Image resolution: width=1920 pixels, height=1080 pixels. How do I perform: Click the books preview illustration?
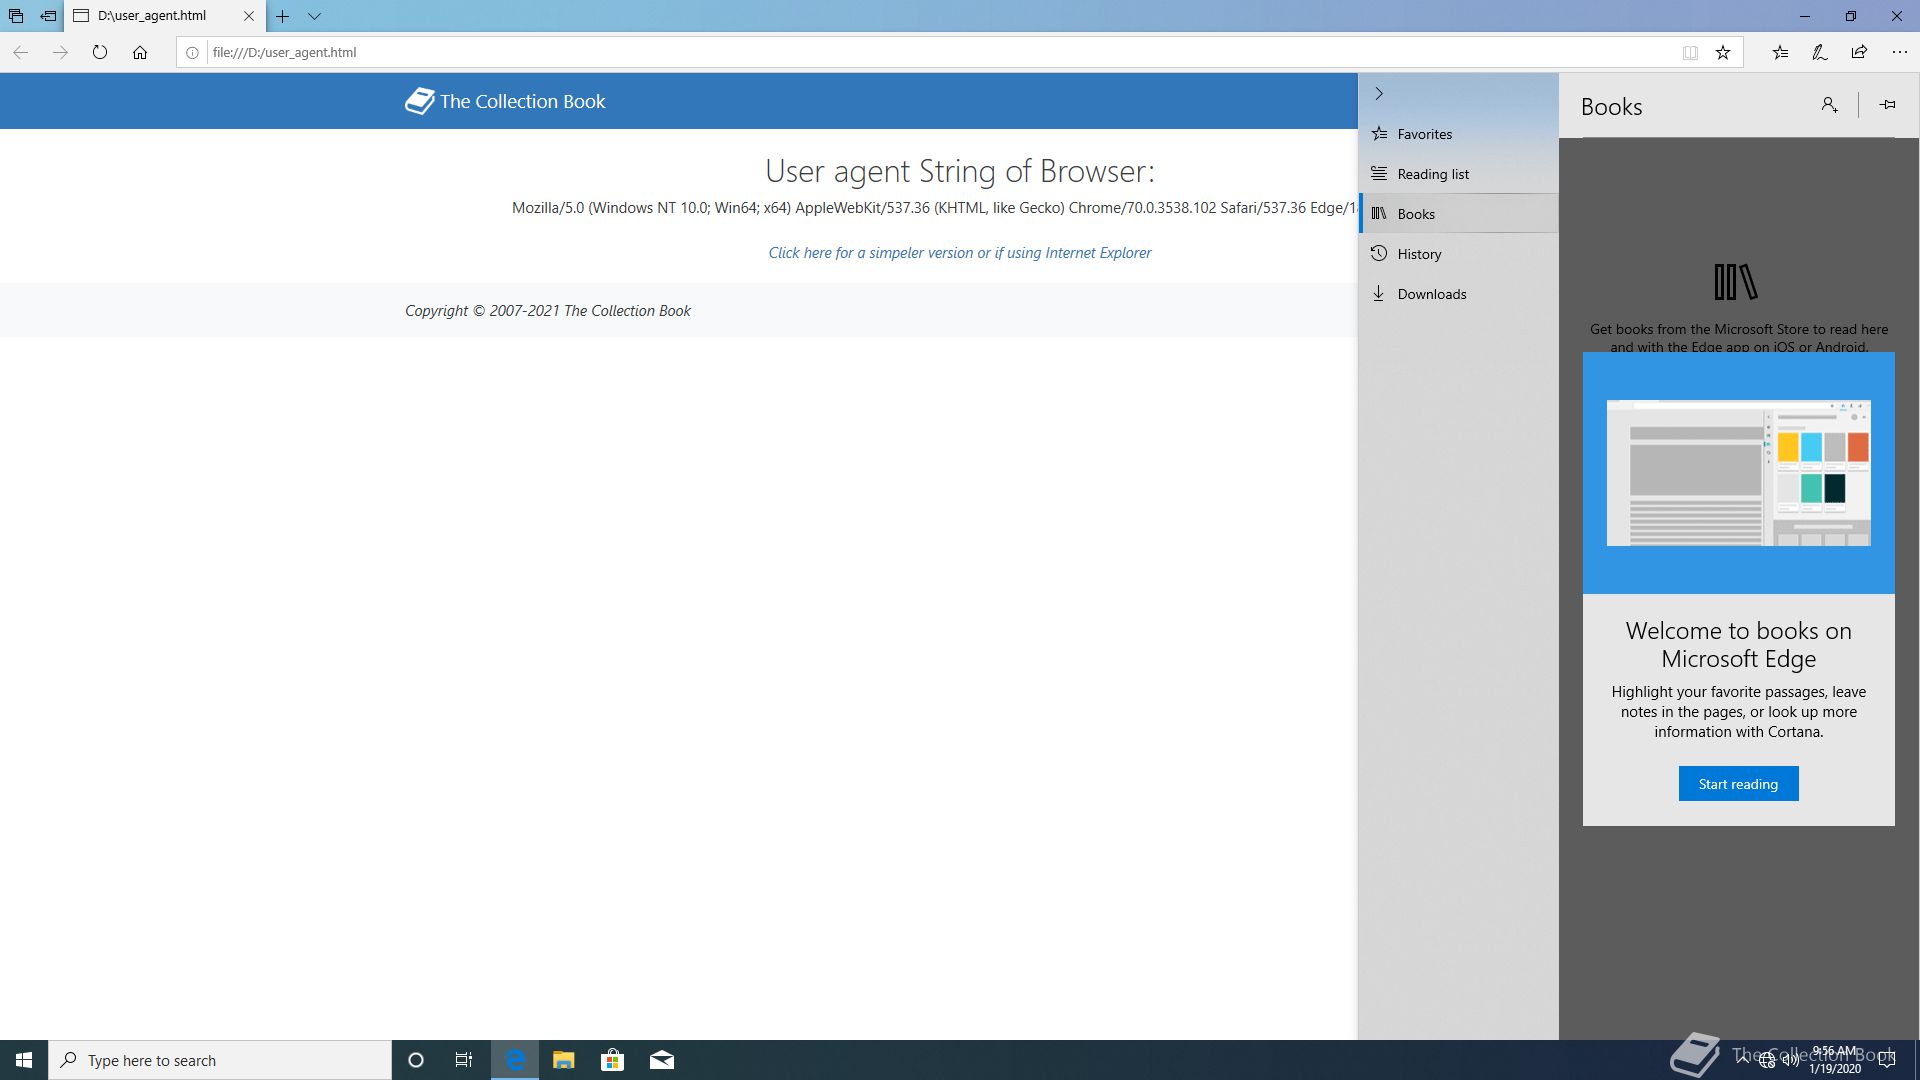click(x=1738, y=473)
